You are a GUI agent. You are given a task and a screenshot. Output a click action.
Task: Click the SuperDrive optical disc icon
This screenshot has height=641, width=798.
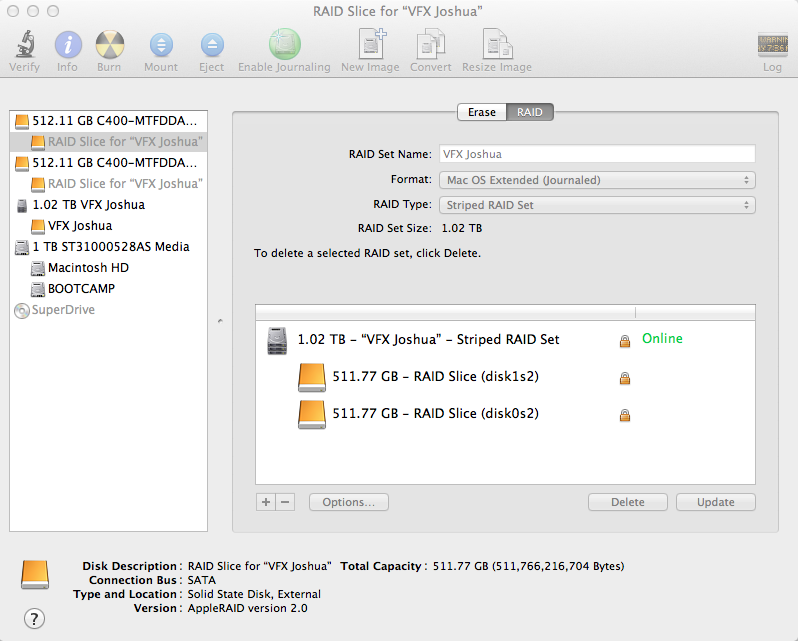click(22, 310)
